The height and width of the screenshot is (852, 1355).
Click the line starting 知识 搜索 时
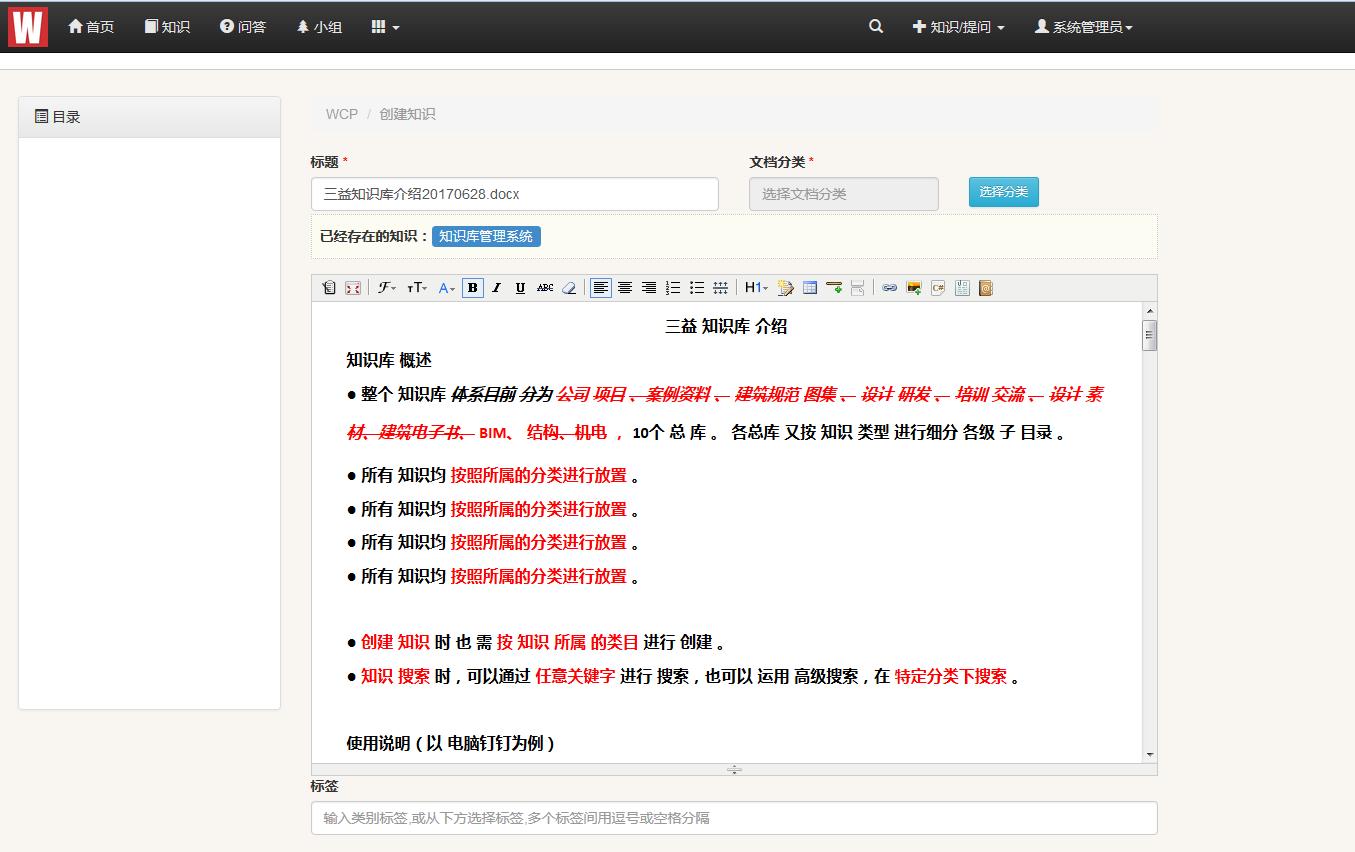pyautogui.click(x=683, y=676)
